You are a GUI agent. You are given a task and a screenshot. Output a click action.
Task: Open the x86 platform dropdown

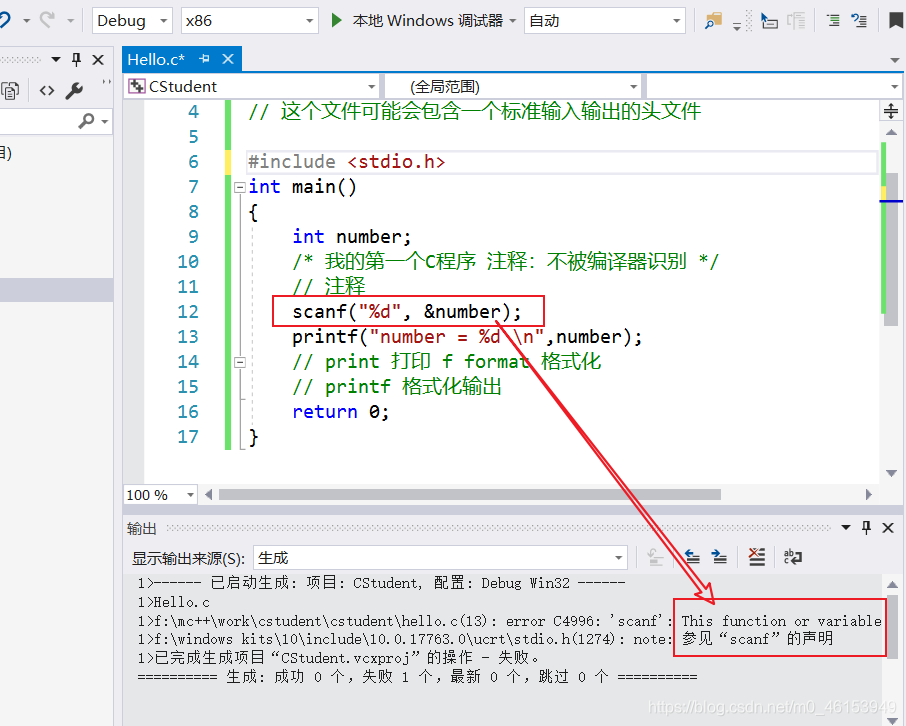click(250, 21)
